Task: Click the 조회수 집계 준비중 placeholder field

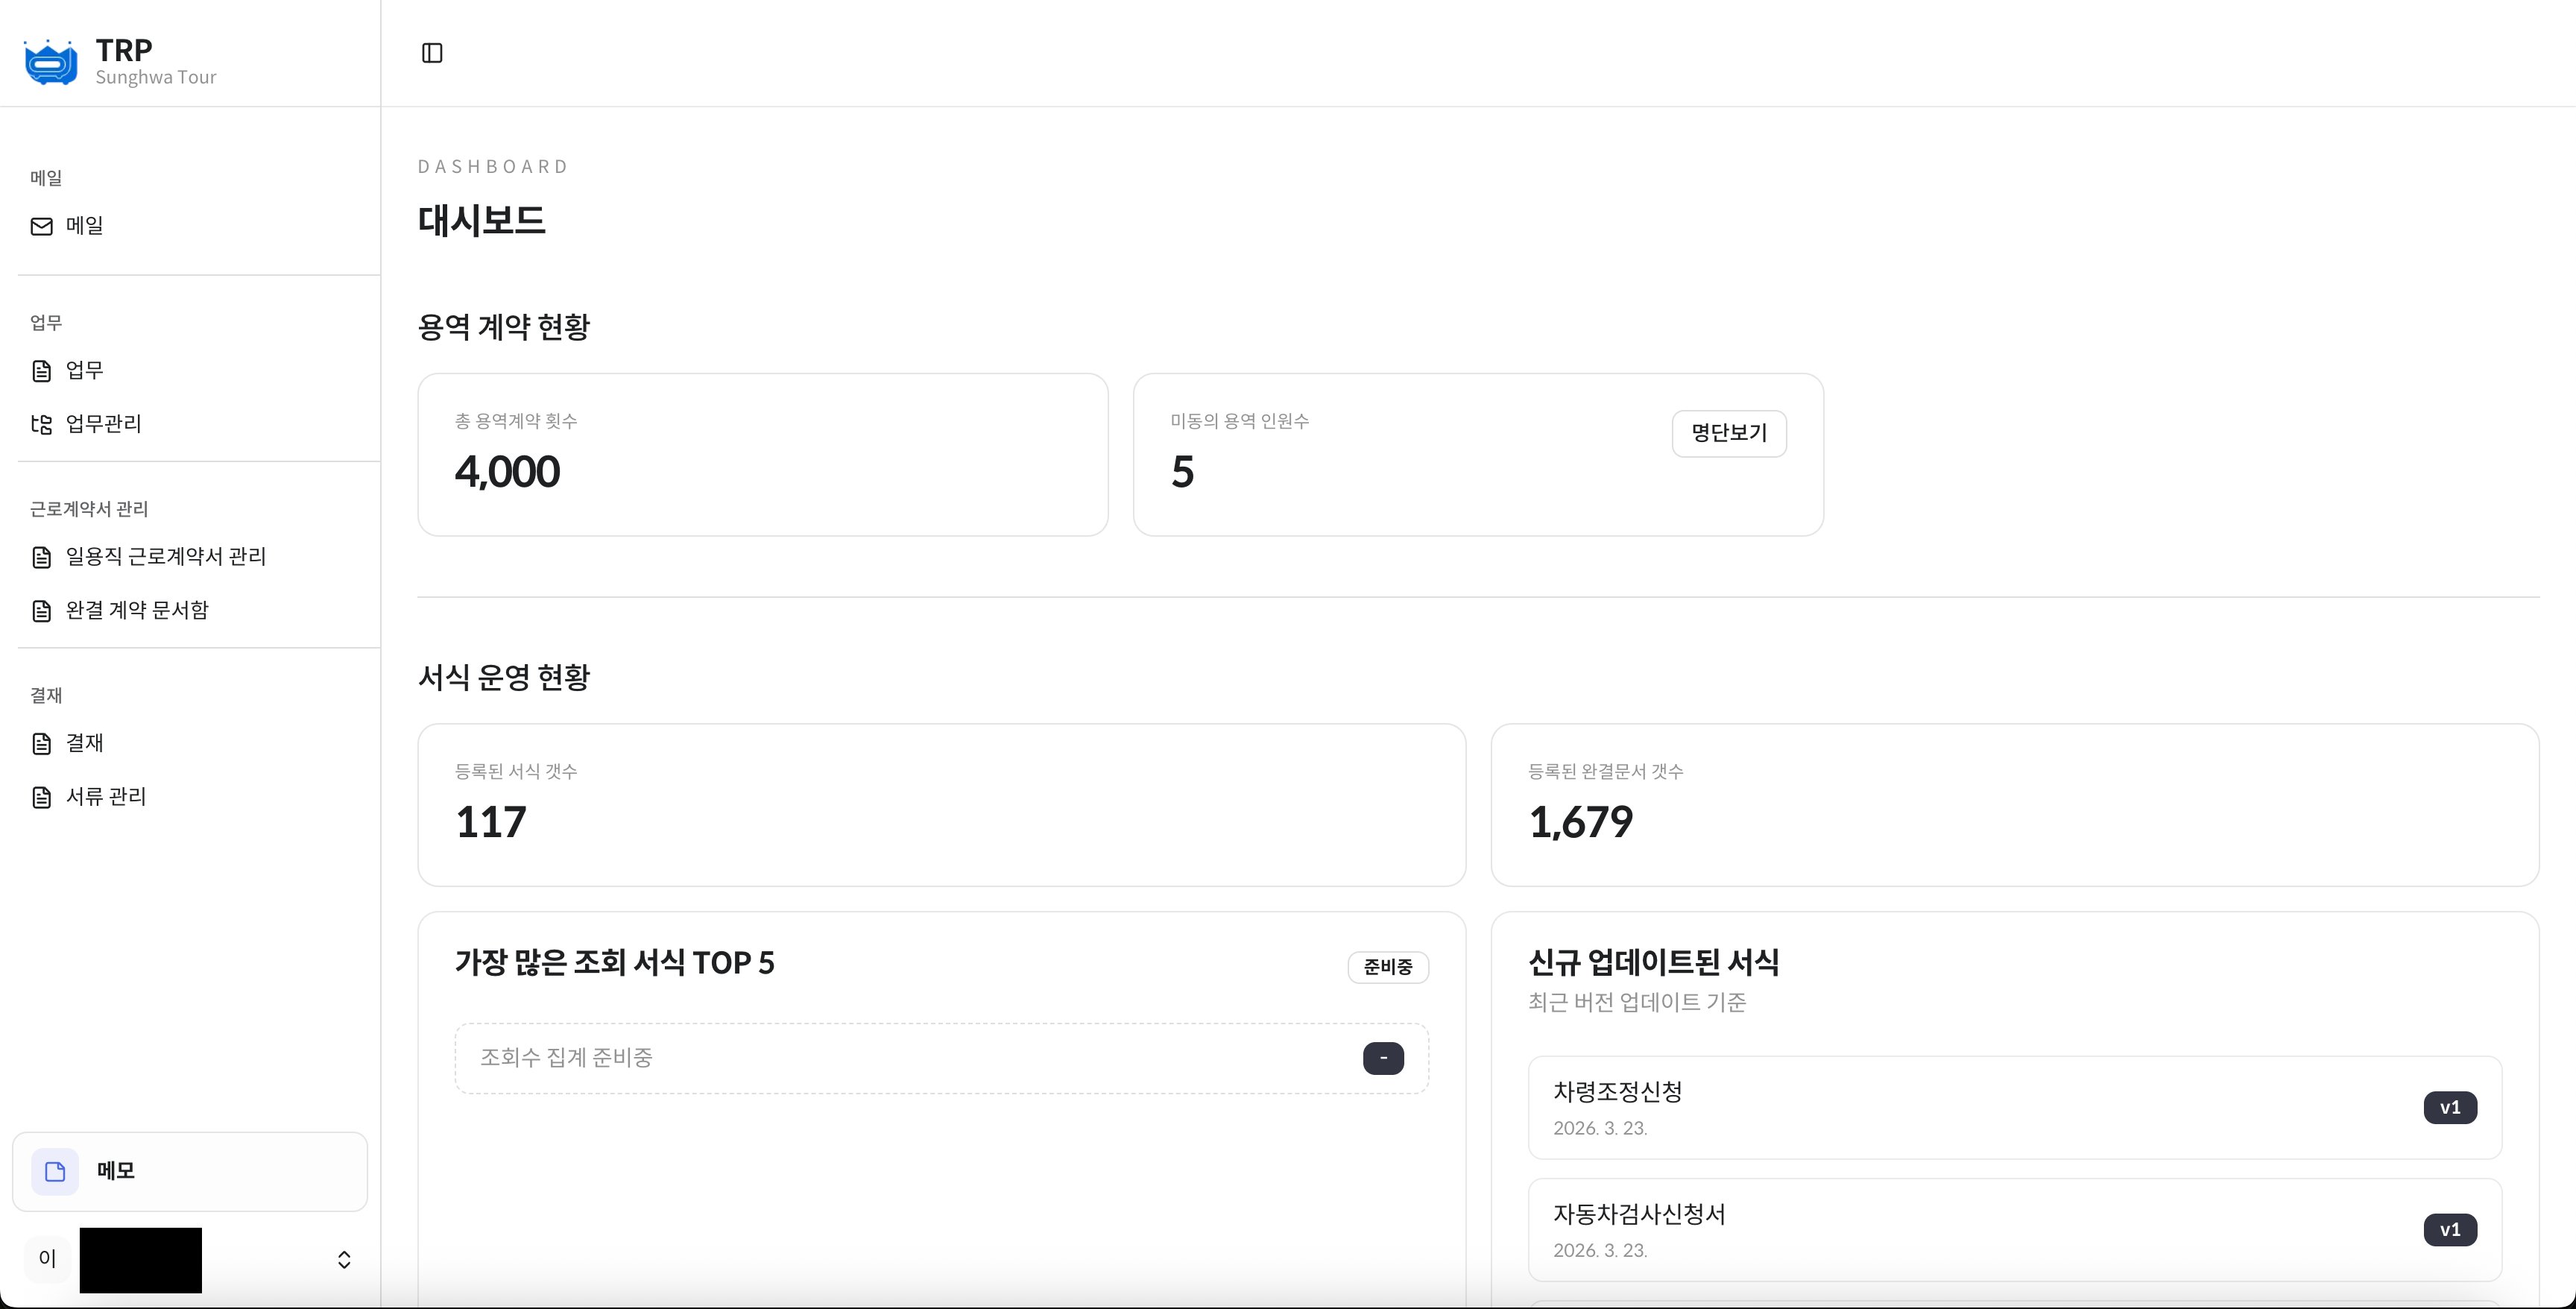Action: click(x=900, y=1057)
